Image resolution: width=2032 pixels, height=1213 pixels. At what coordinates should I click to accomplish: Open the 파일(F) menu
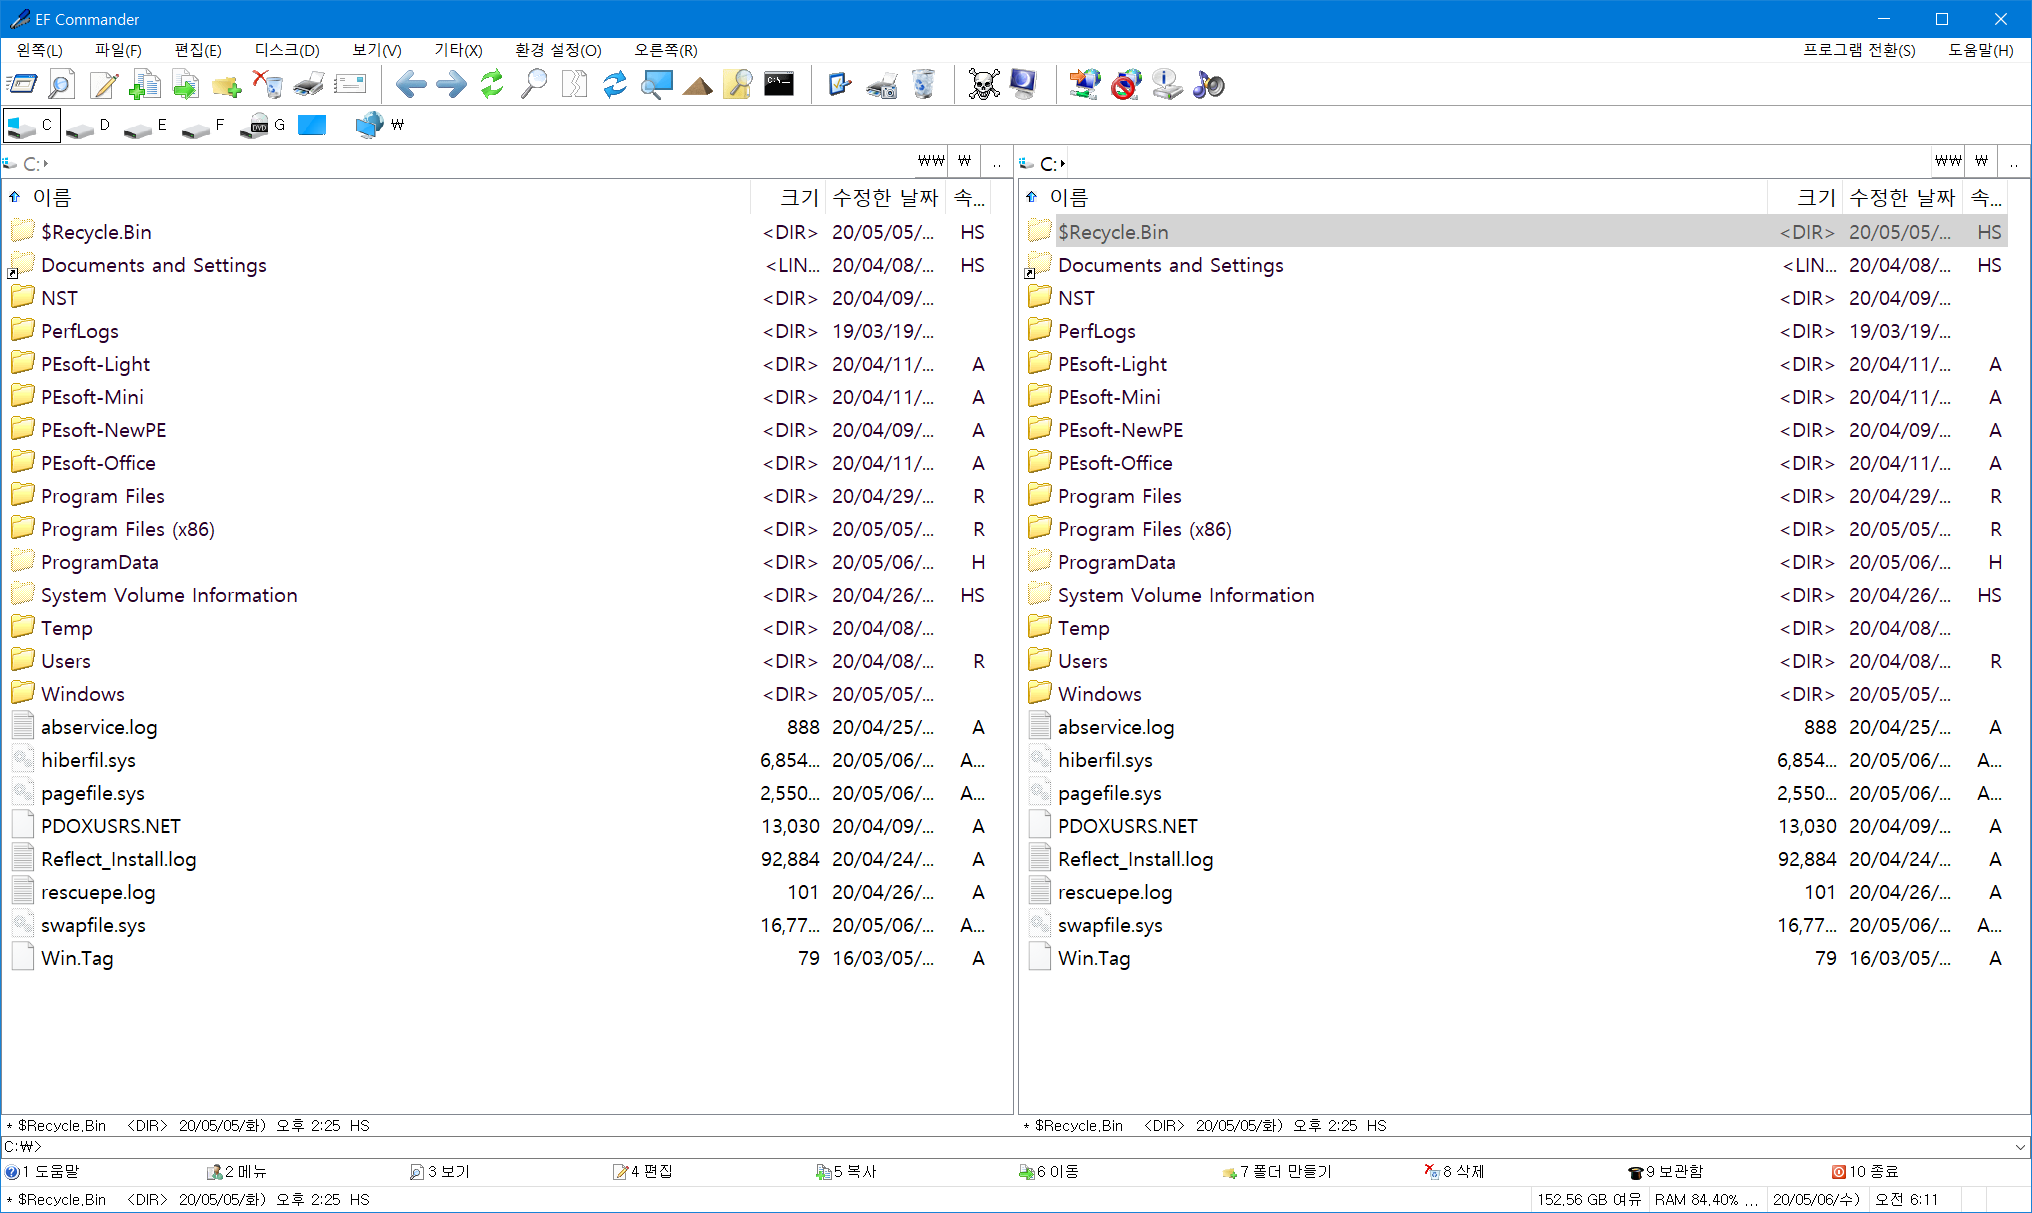click(x=118, y=50)
